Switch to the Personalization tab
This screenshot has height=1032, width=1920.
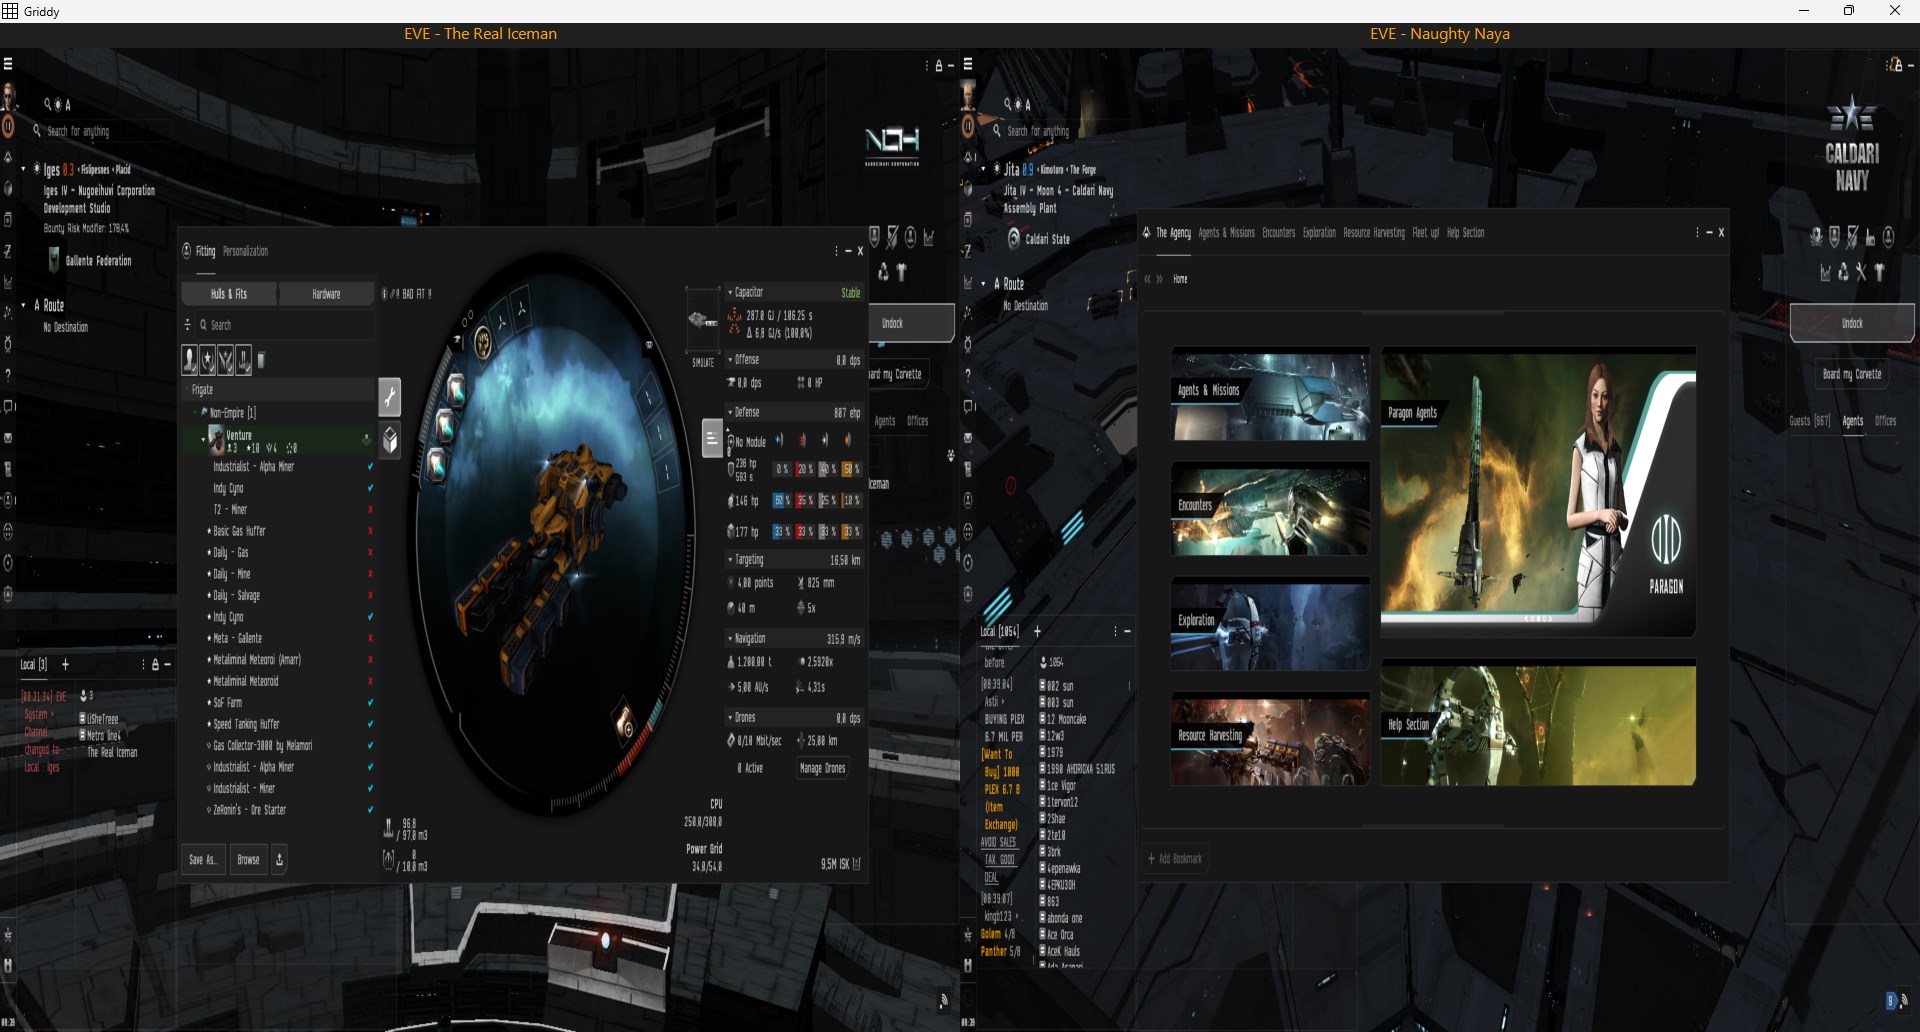(245, 251)
